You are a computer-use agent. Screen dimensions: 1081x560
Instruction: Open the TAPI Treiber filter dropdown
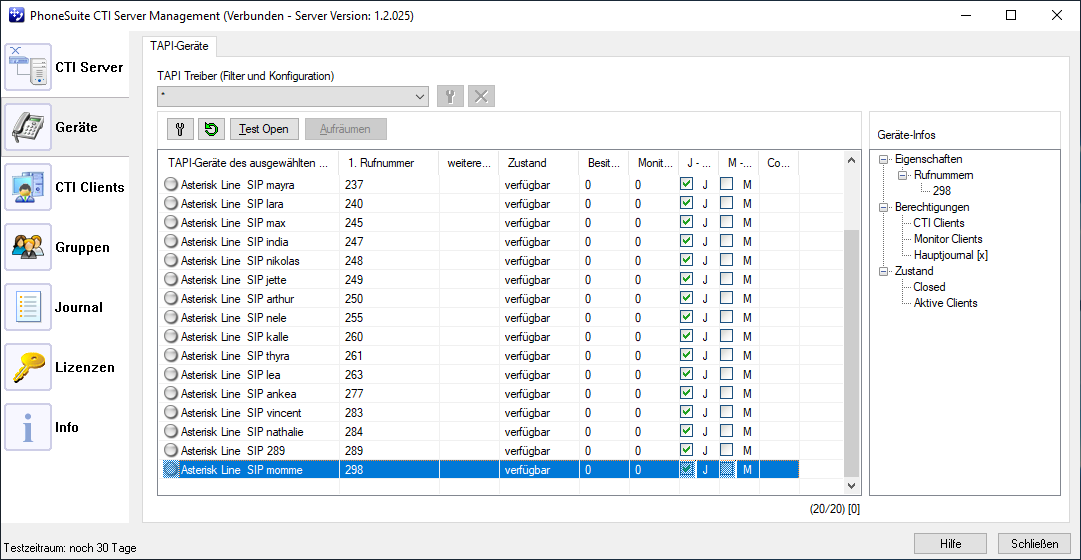tap(420, 96)
